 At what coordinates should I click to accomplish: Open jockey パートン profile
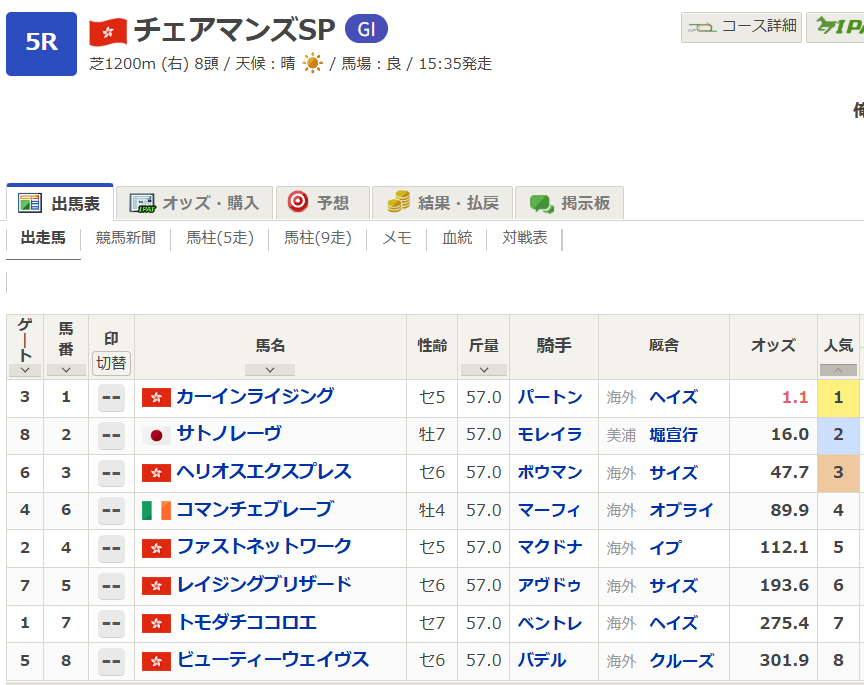point(550,397)
